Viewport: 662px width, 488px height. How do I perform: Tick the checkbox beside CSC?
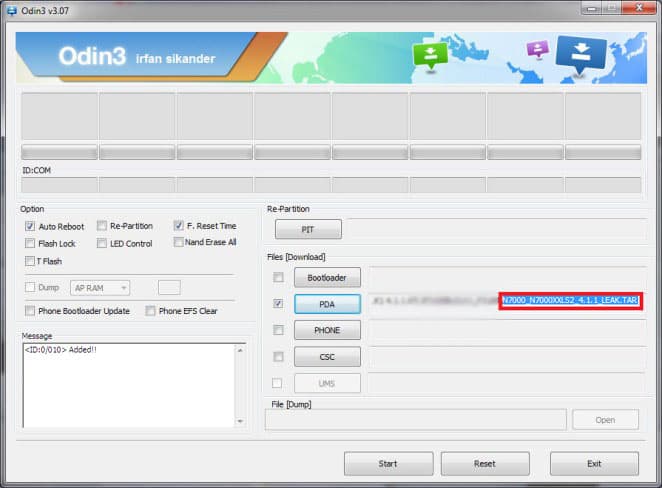point(278,357)
